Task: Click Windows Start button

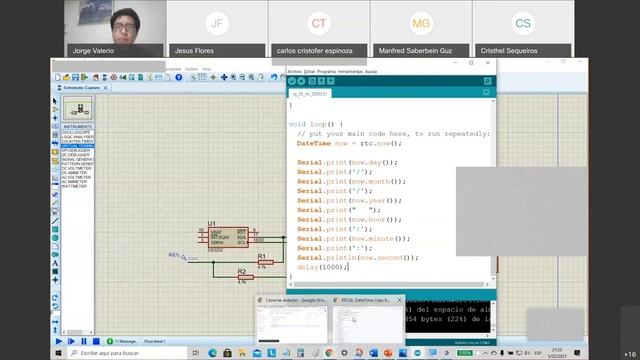Action: point(58,353)
